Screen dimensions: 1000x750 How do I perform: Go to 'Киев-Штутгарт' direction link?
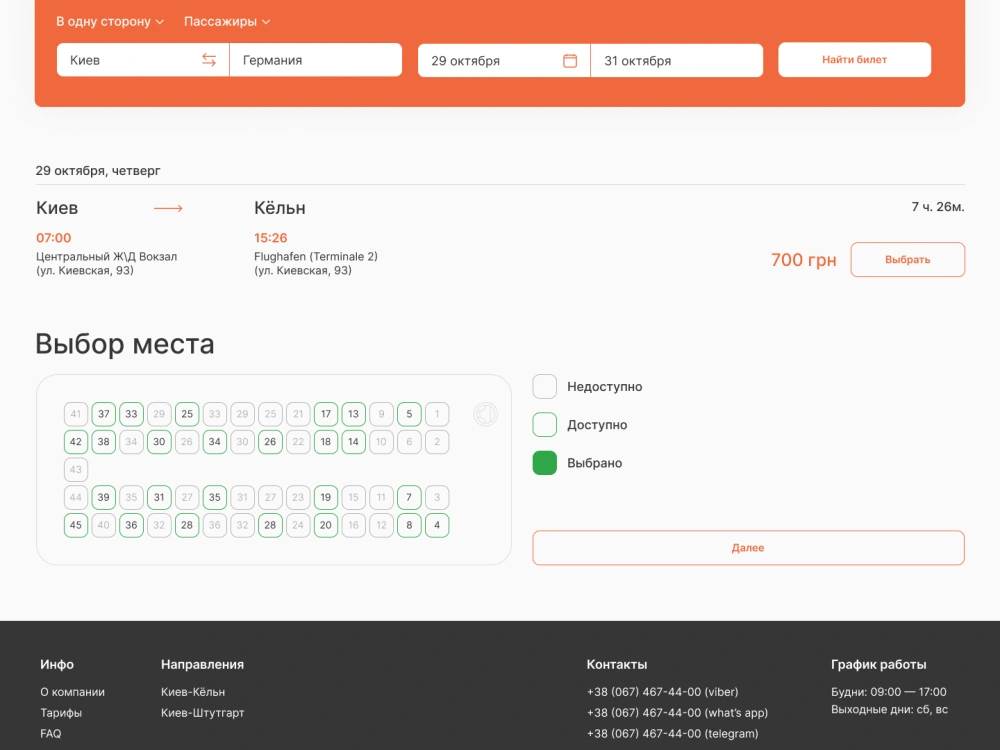(203, 713)
